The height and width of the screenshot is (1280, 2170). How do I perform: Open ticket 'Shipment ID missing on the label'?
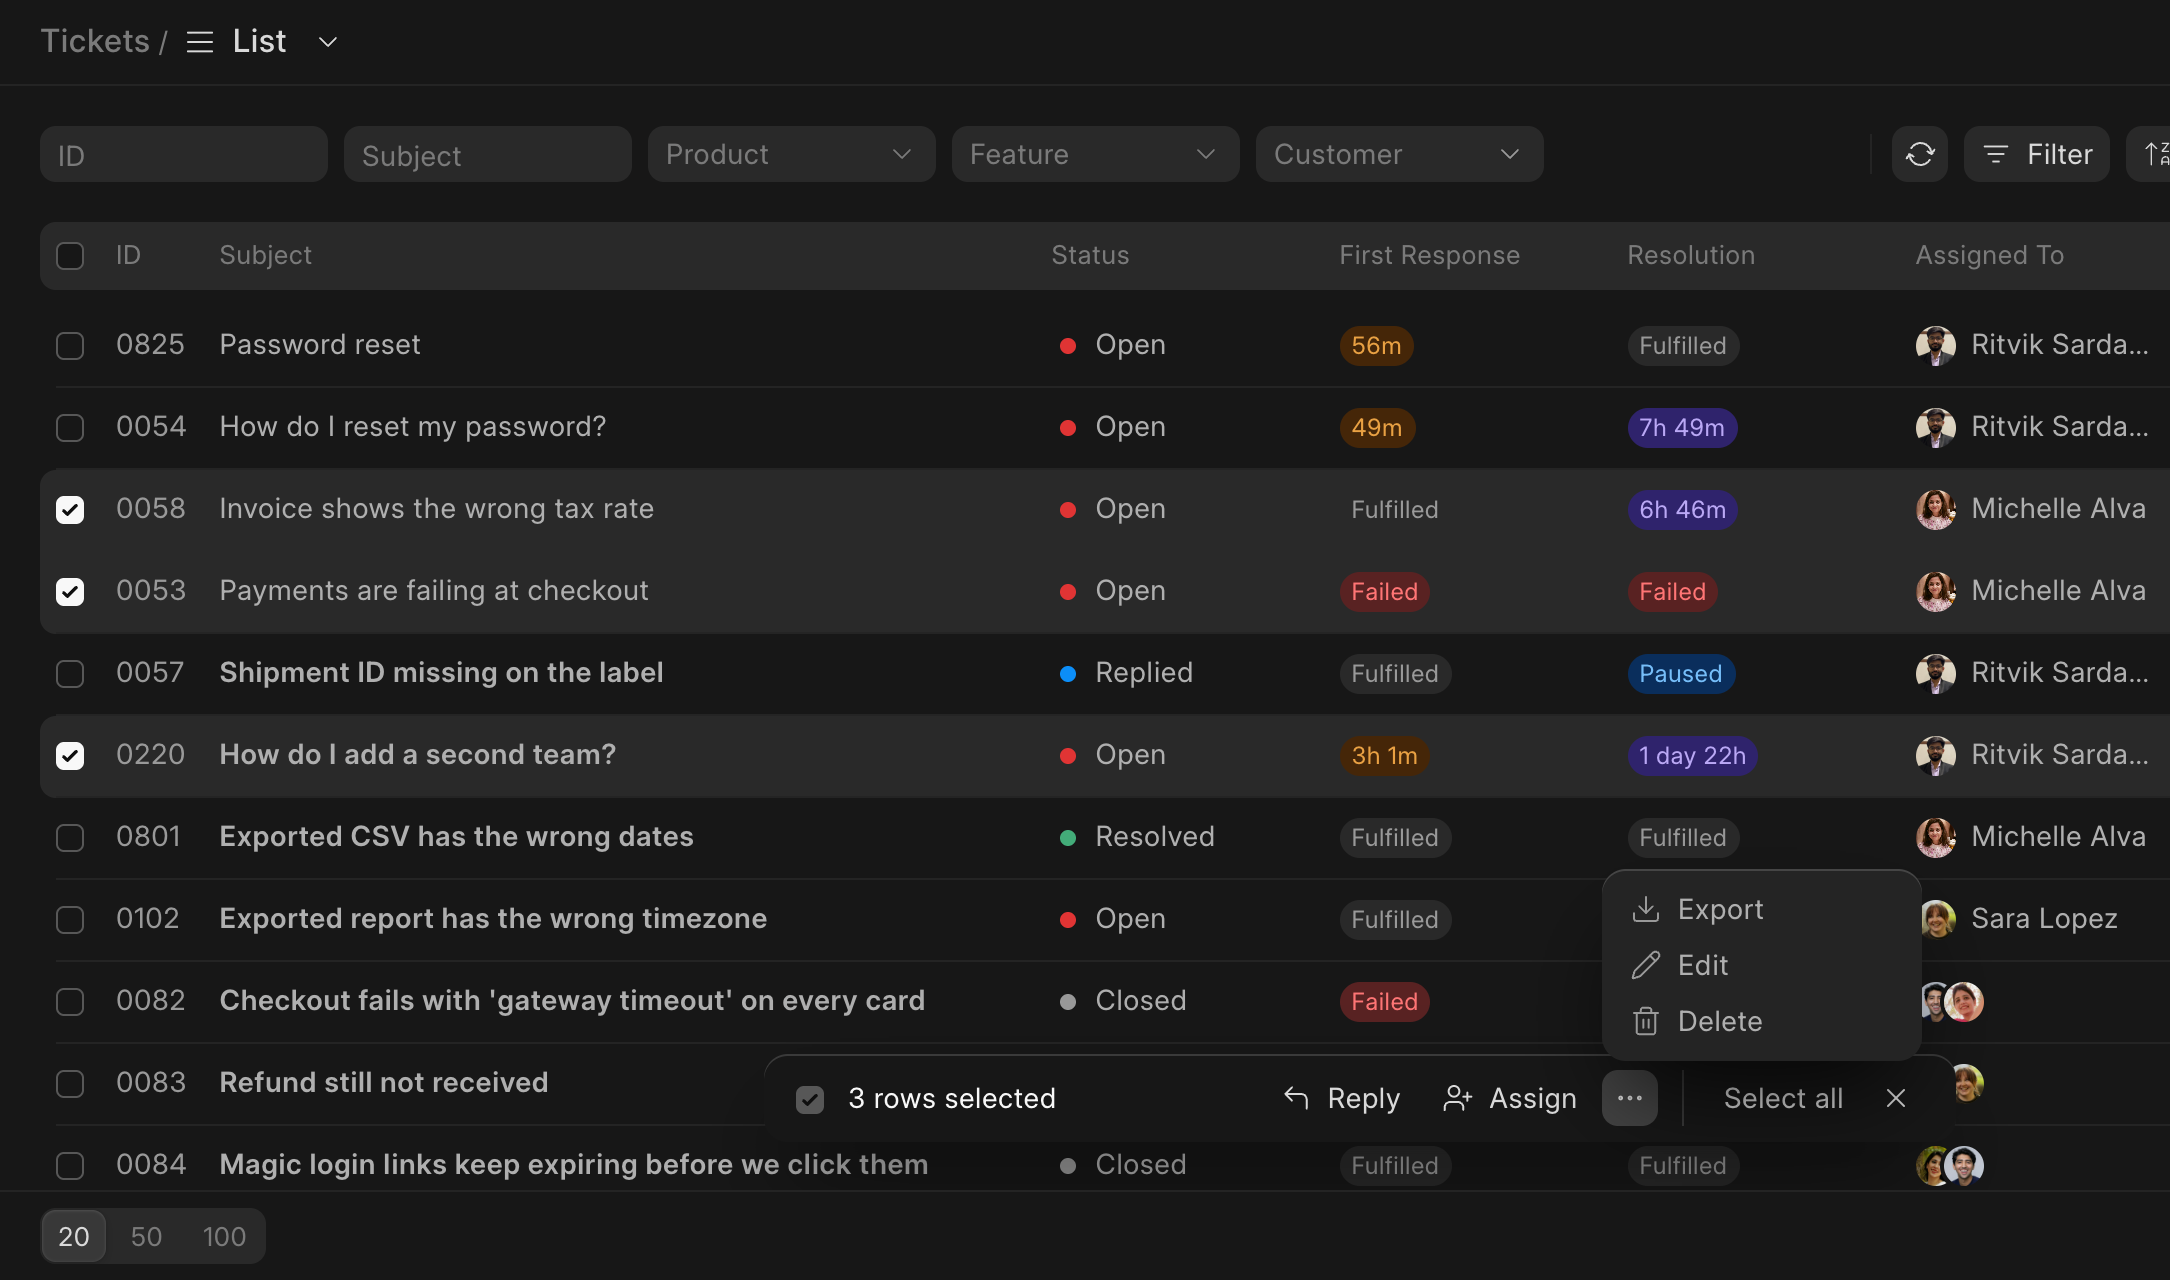pos(441,672)
